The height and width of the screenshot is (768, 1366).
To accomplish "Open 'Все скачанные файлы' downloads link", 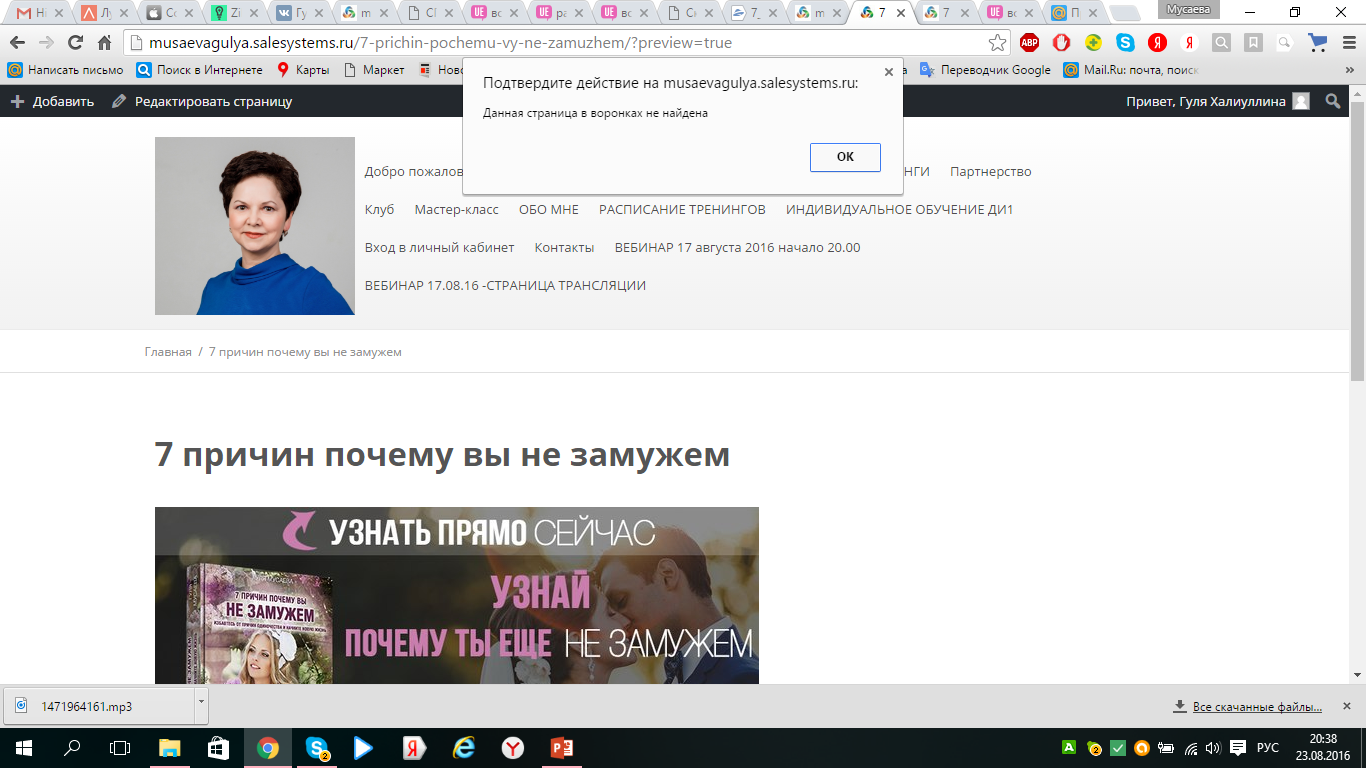I will tap(1256, 707).
